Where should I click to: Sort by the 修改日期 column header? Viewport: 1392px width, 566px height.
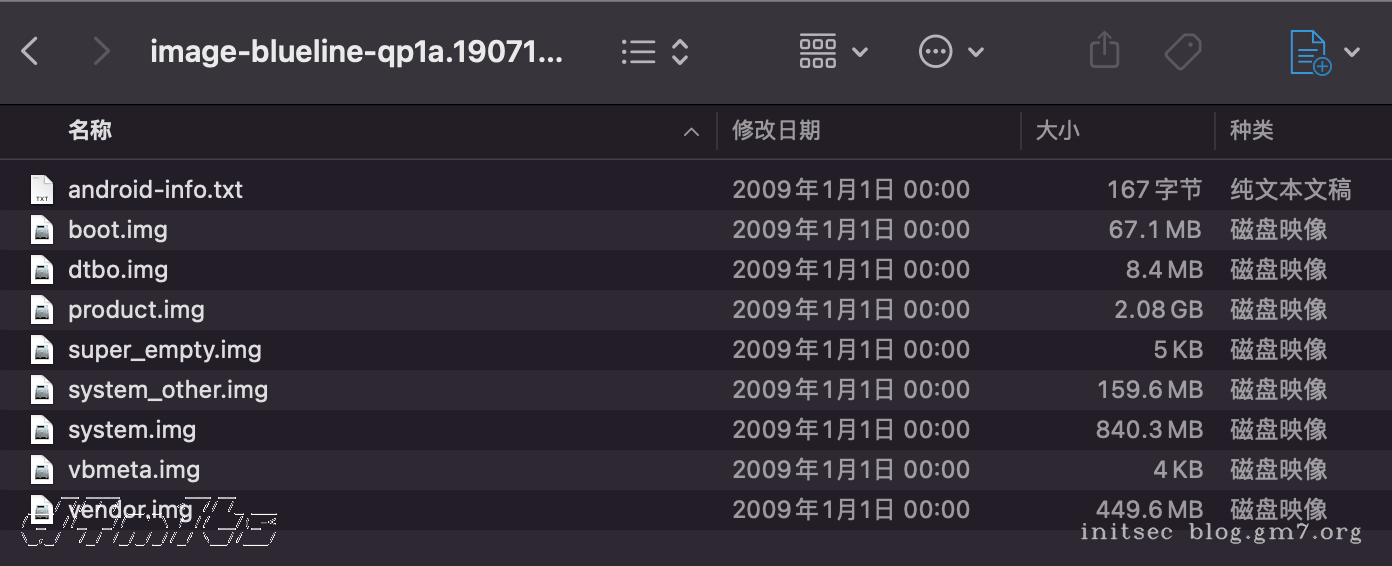(x=776, y=130)
